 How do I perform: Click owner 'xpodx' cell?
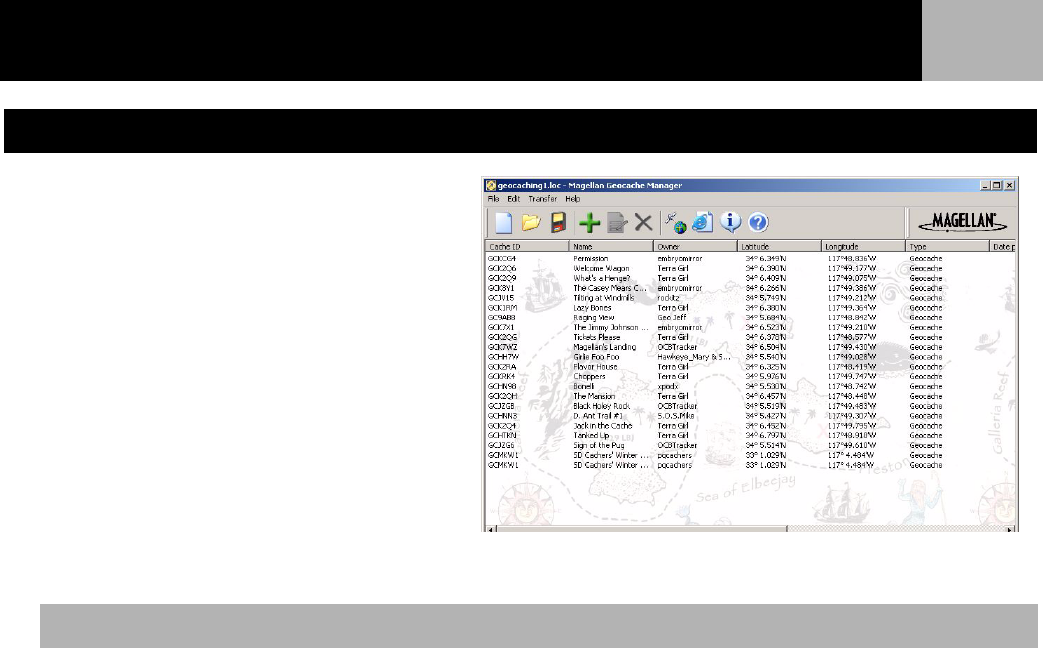[x=668, y=387]
